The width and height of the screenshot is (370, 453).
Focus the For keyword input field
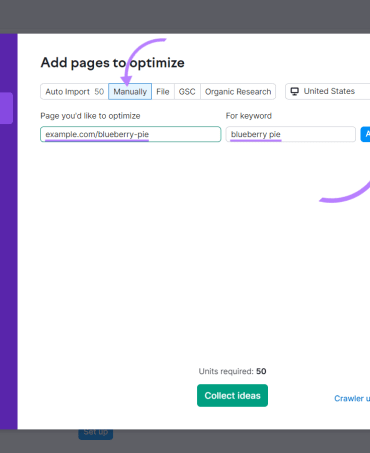[x=291, y=134]
